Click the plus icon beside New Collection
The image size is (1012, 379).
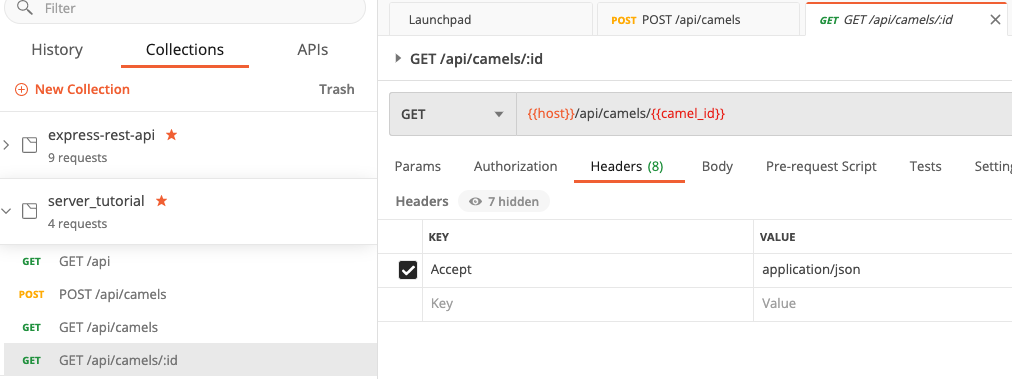point(21,90)
